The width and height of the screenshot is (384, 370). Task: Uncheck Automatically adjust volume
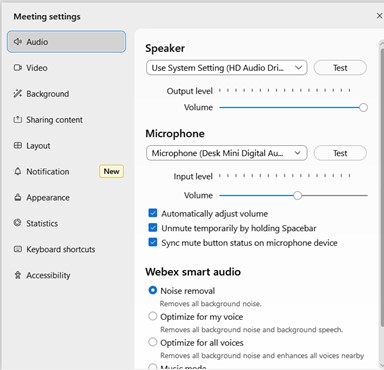click(153, 213)
